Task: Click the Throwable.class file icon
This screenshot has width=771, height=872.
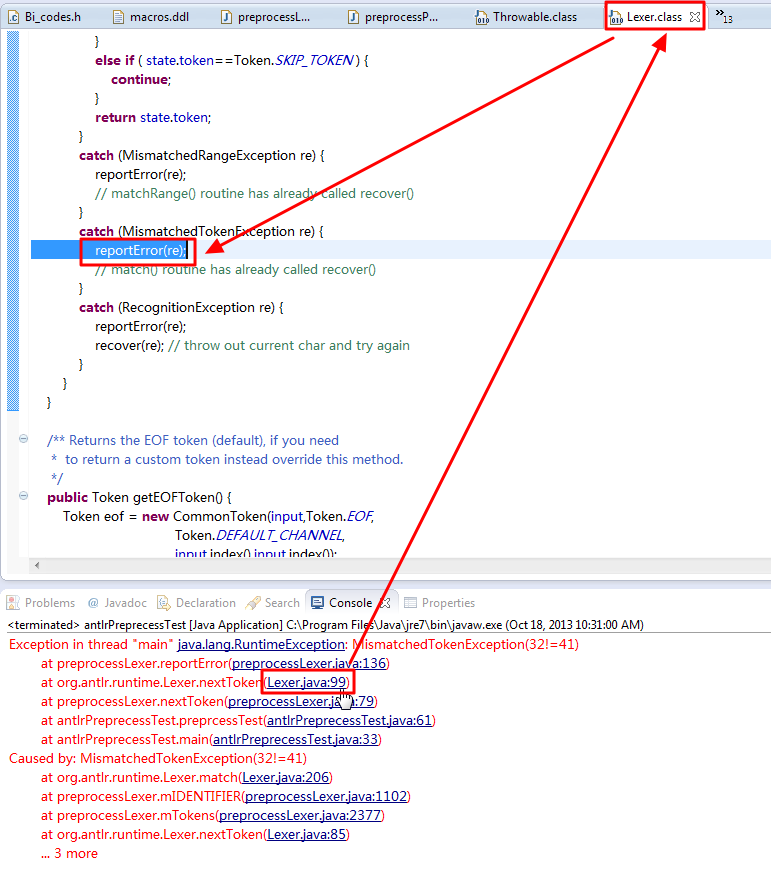Action: [482, 18]
